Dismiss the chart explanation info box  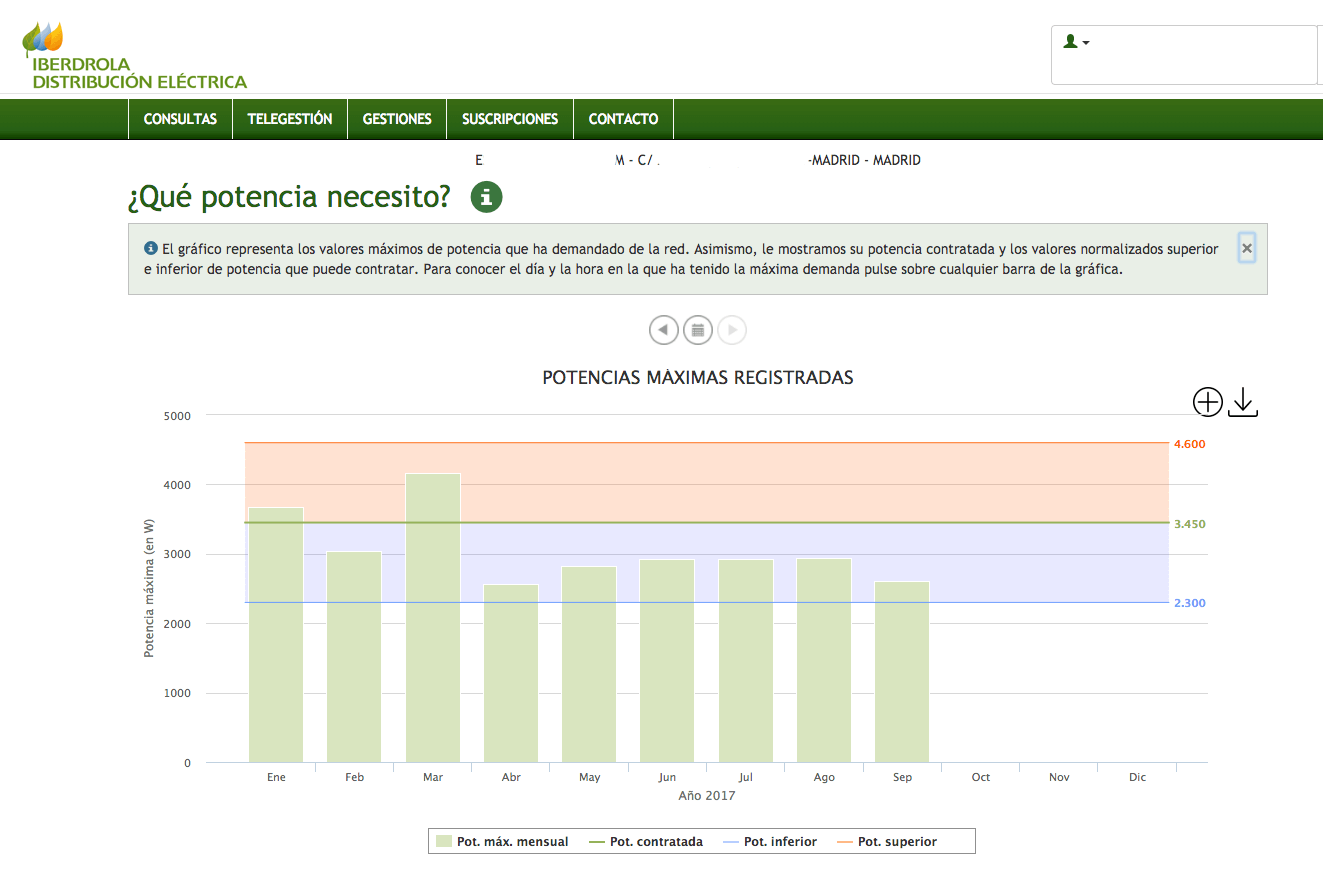[x=1246, y=248]
